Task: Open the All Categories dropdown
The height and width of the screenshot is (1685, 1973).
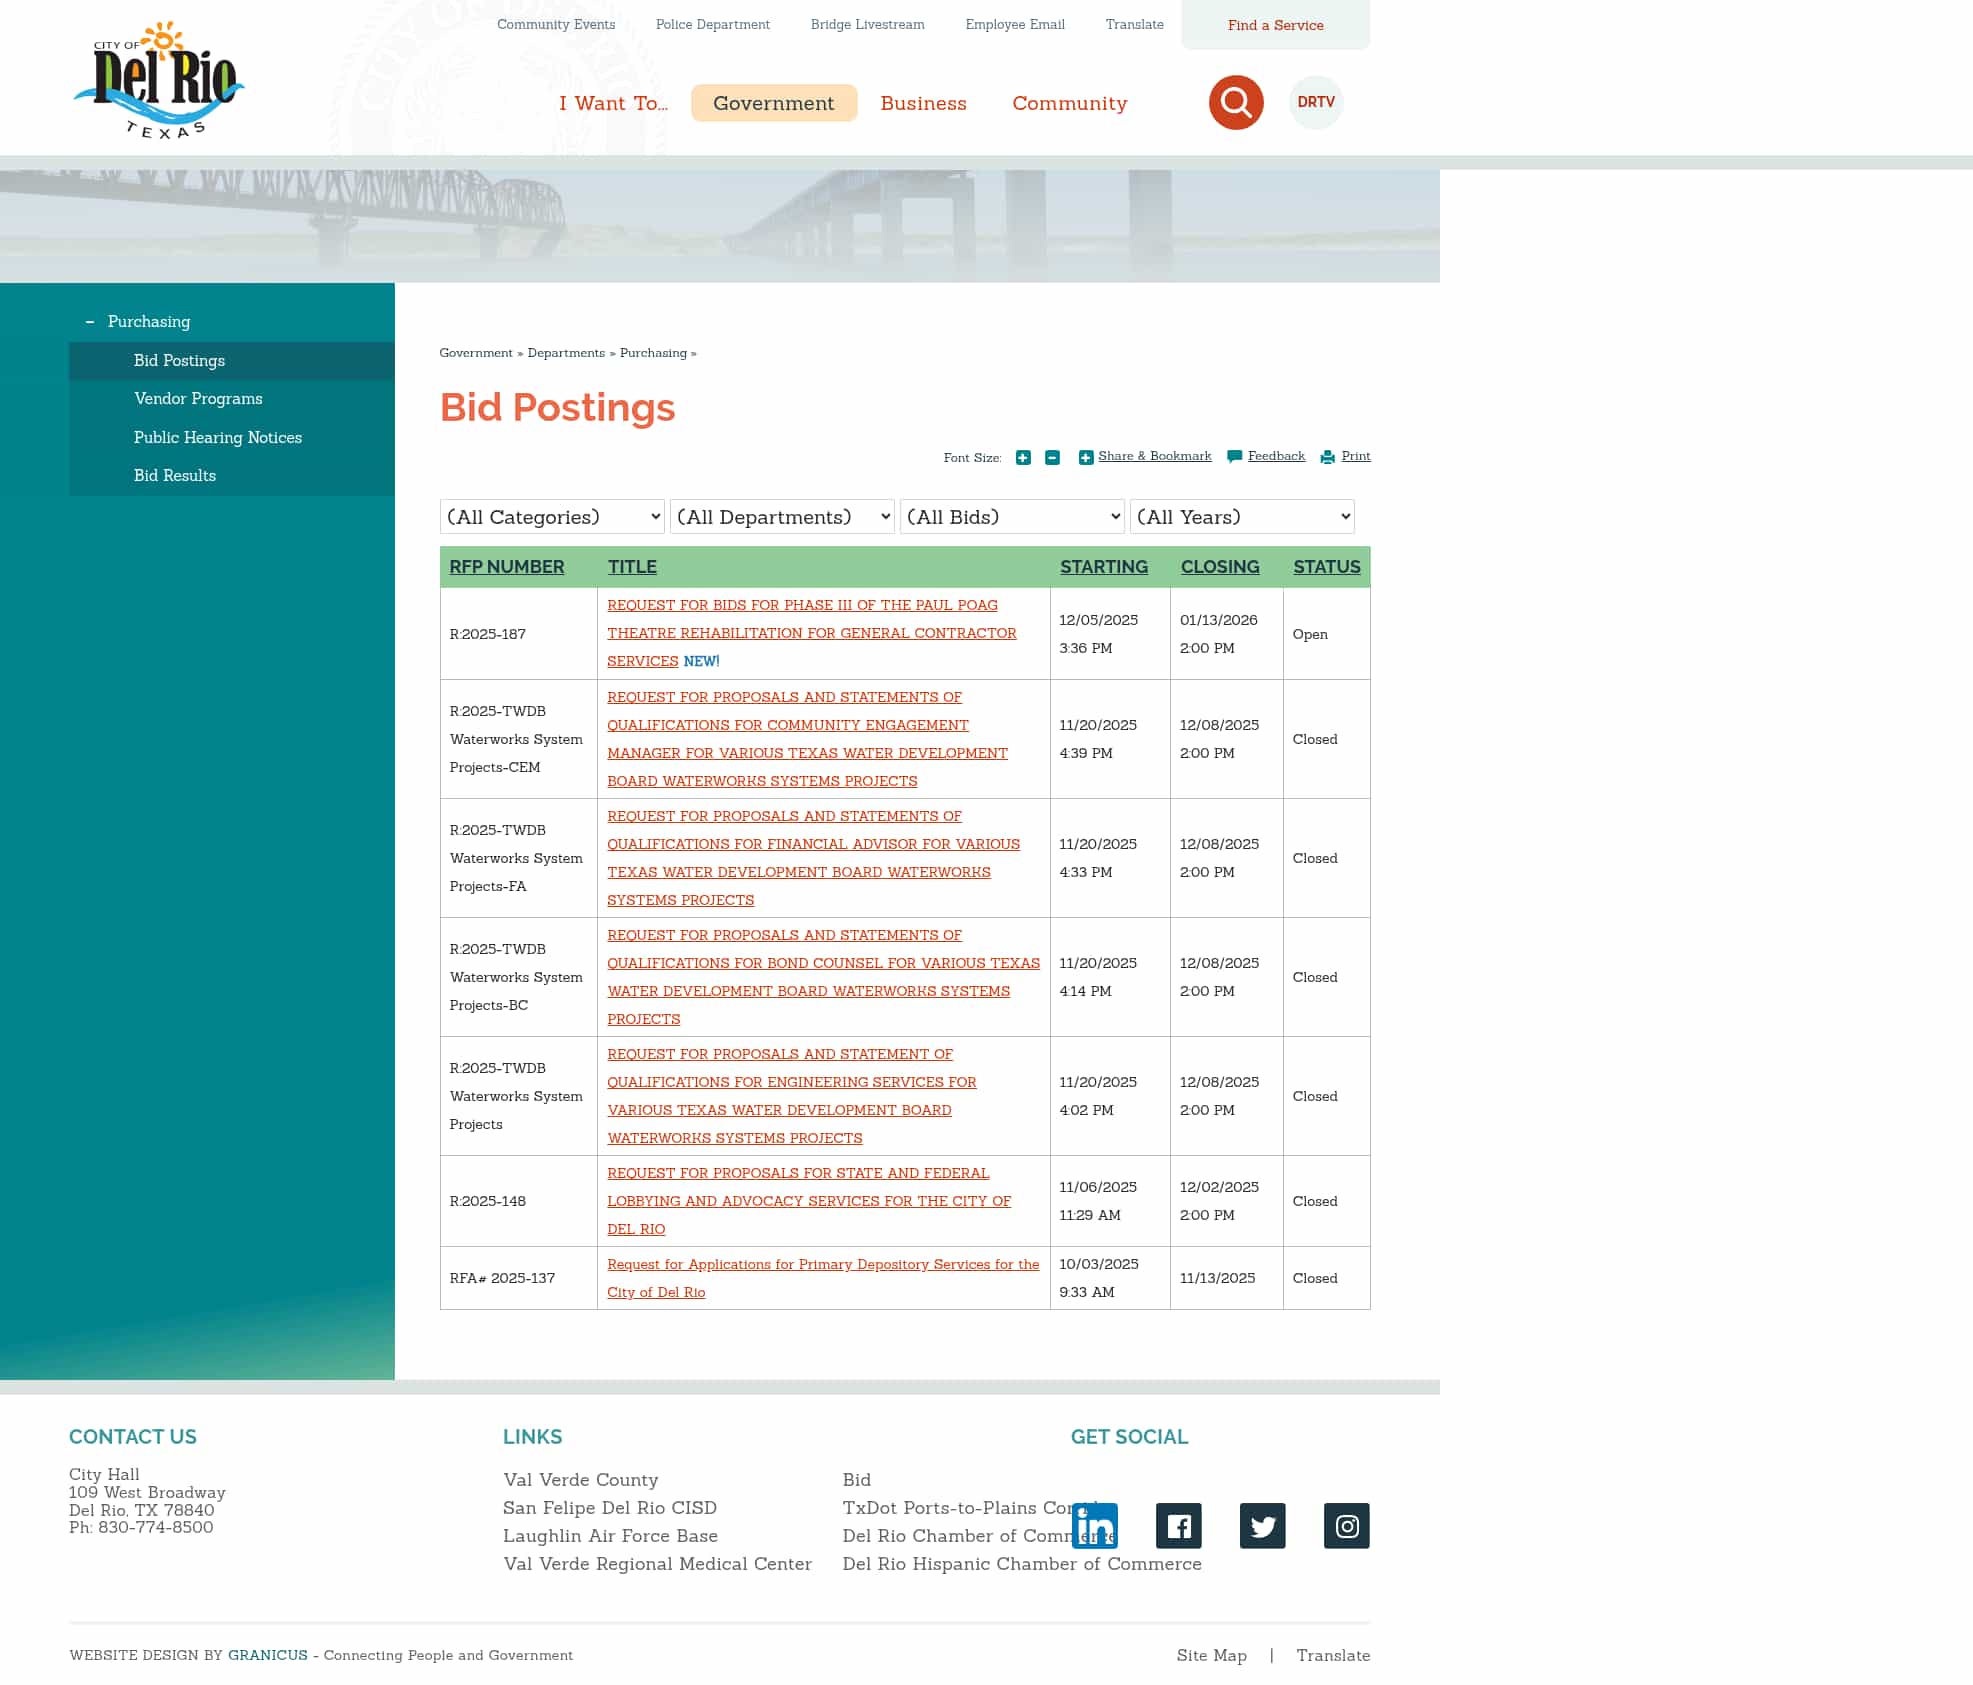Action: [x=551, y=517]
